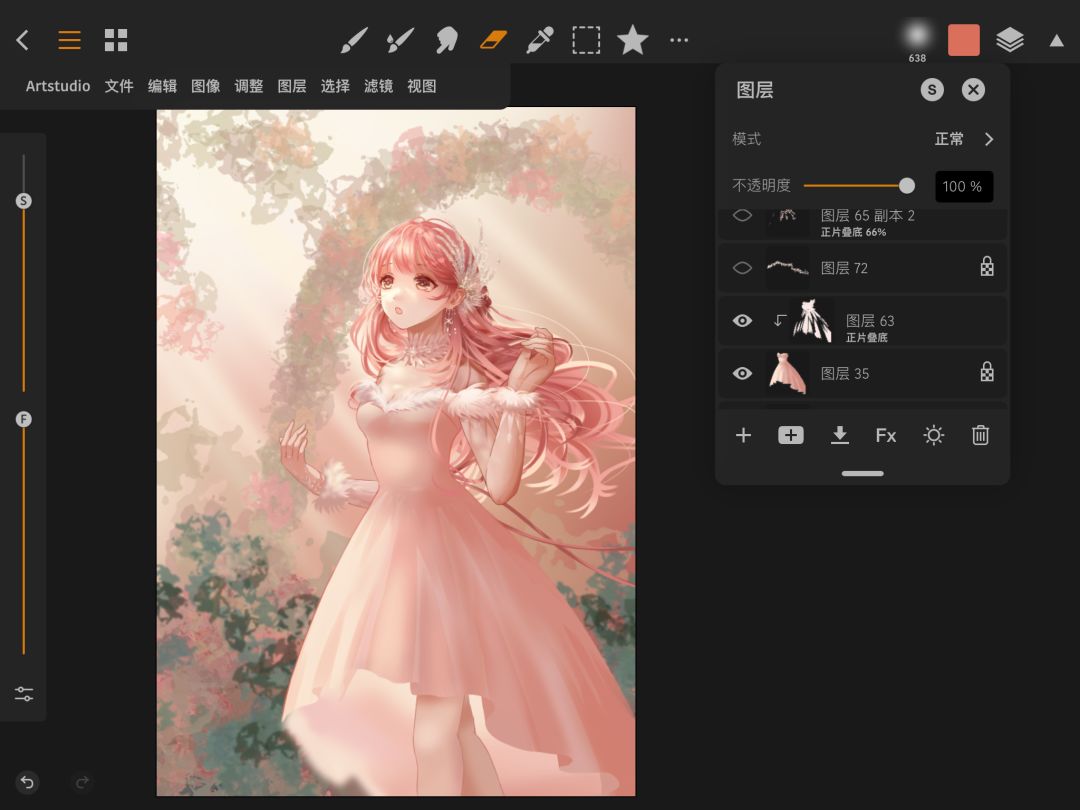Image resolution: width=1080 pixels, height=810 pixels.
Task: Click the opacity 100 % value field
Action: pyautogui.click(x=963, y=186)
